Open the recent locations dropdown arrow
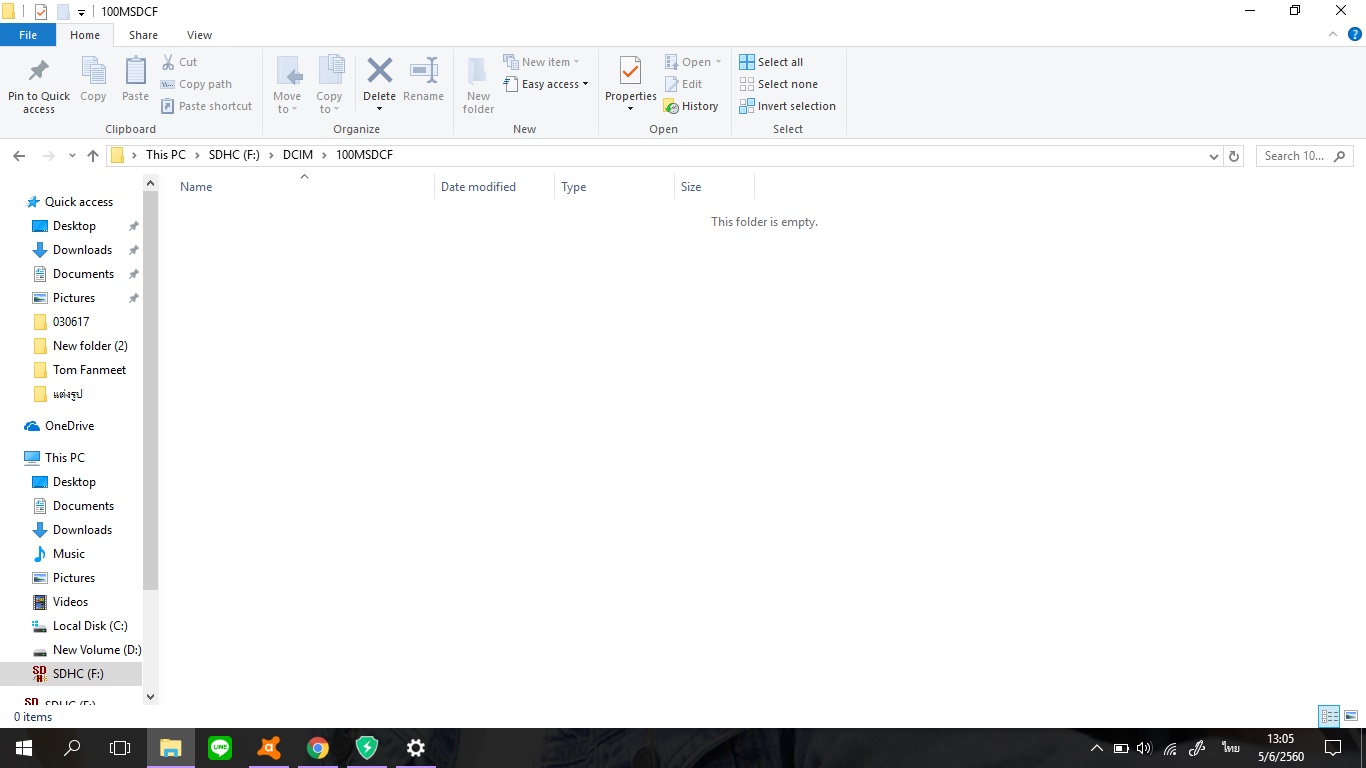This screenshot has width=1366, height=768. (x=72, y=156)
